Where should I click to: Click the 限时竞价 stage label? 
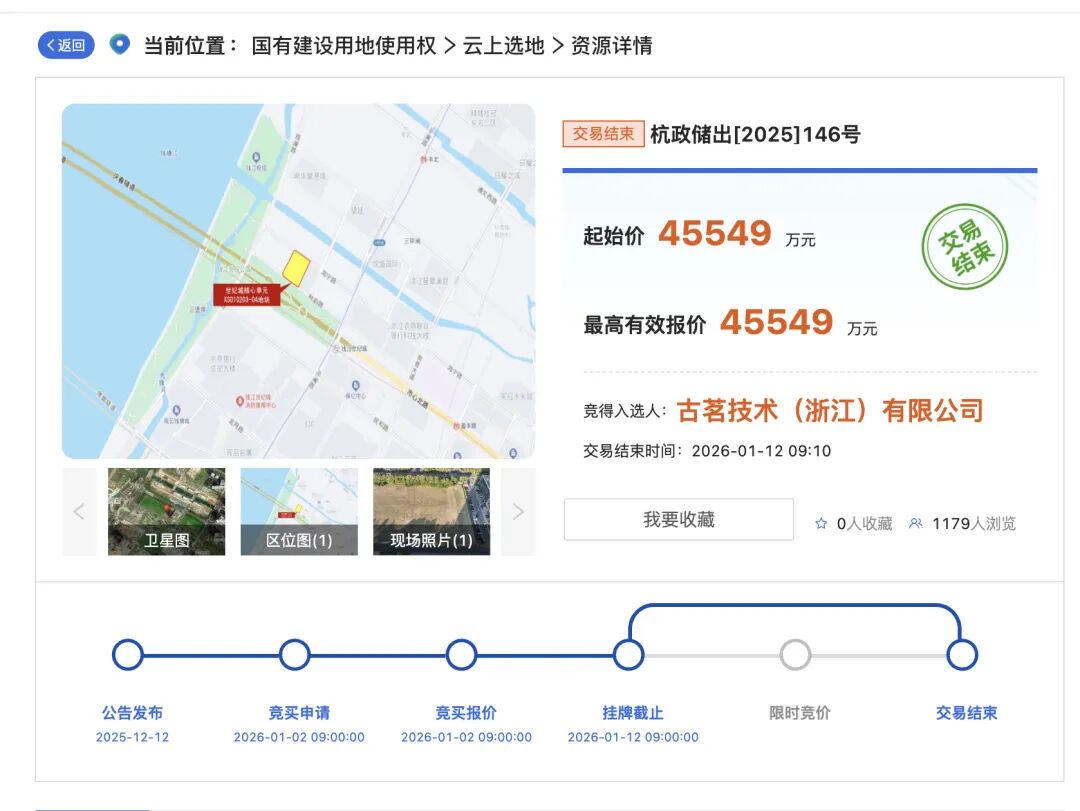click(x=800, y=712)
